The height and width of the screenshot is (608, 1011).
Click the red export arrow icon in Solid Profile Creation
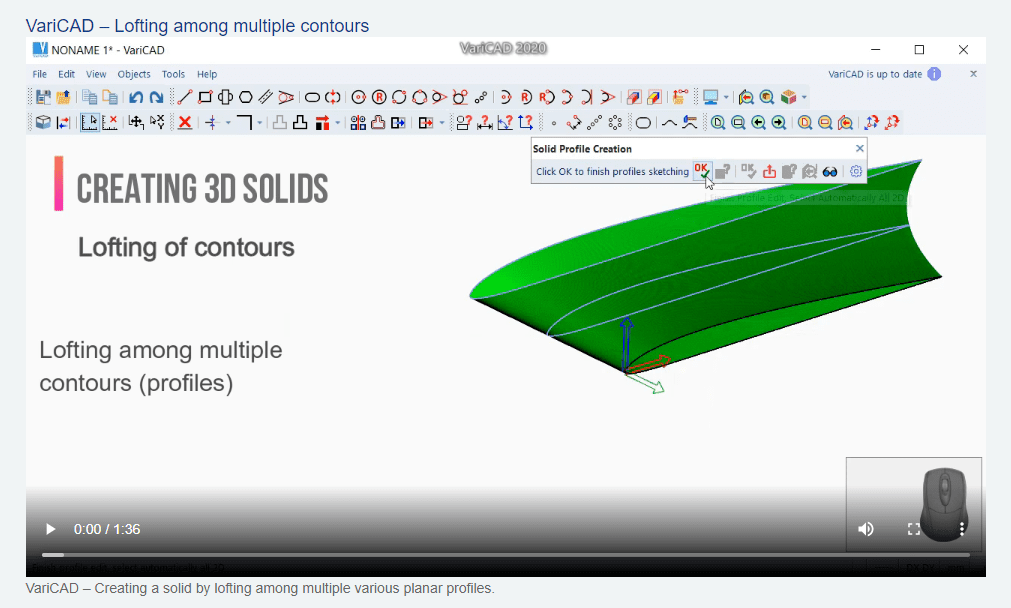point(769,171)
